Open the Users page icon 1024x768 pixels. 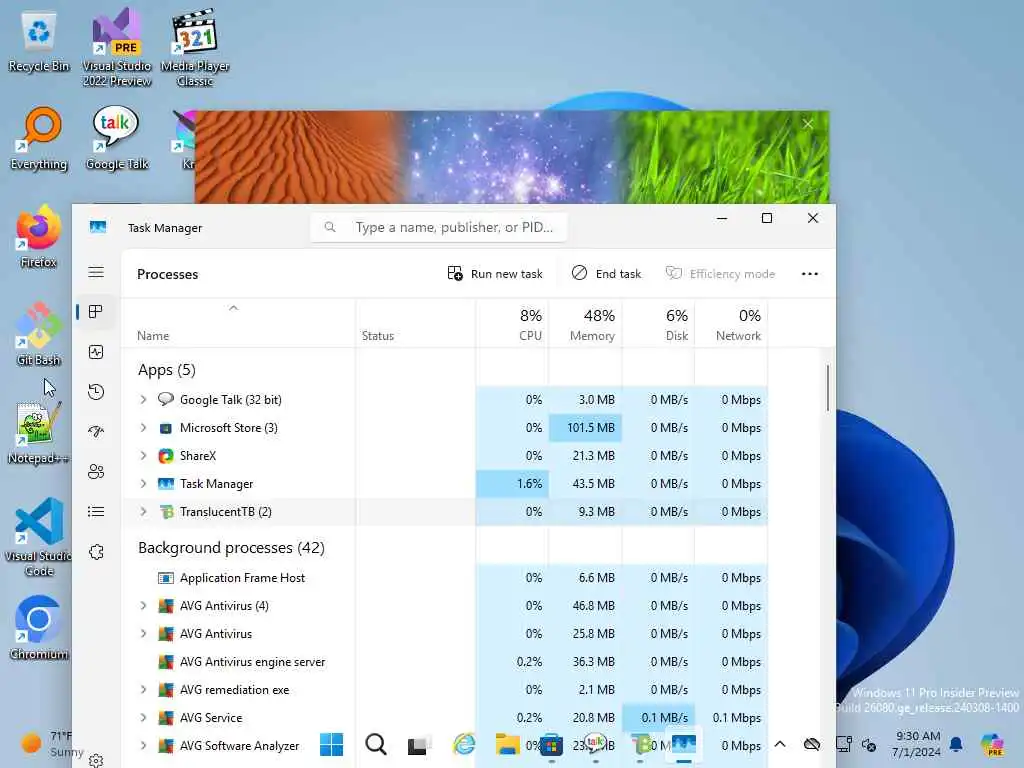click(96, 472)
